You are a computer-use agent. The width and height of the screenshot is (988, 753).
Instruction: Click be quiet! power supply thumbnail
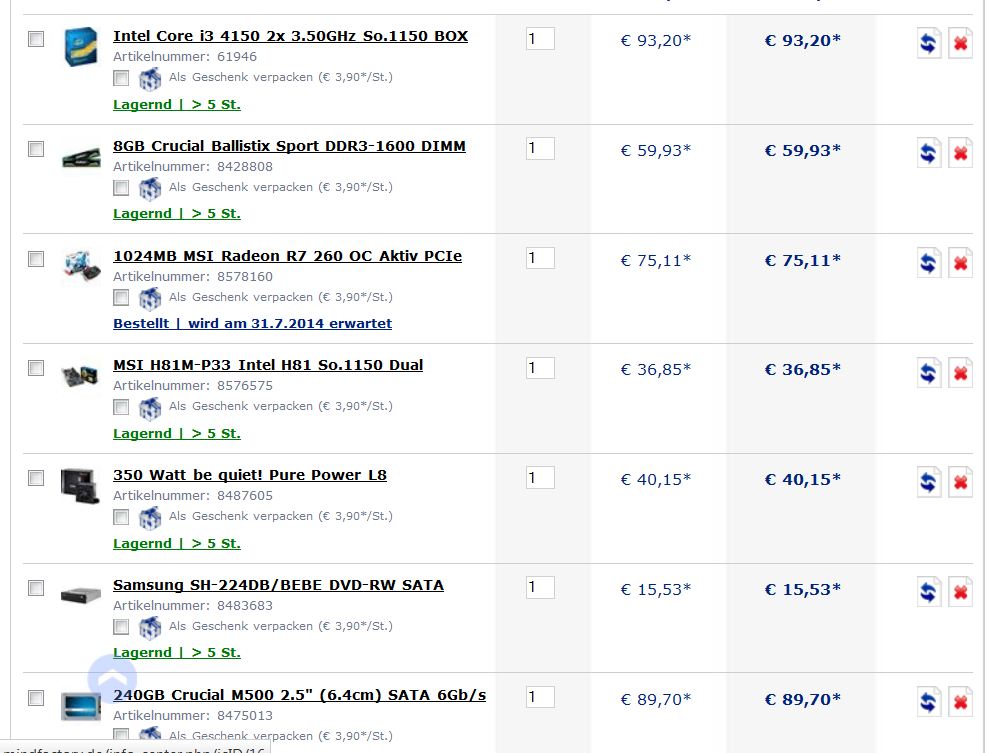(x=80, y=486)
